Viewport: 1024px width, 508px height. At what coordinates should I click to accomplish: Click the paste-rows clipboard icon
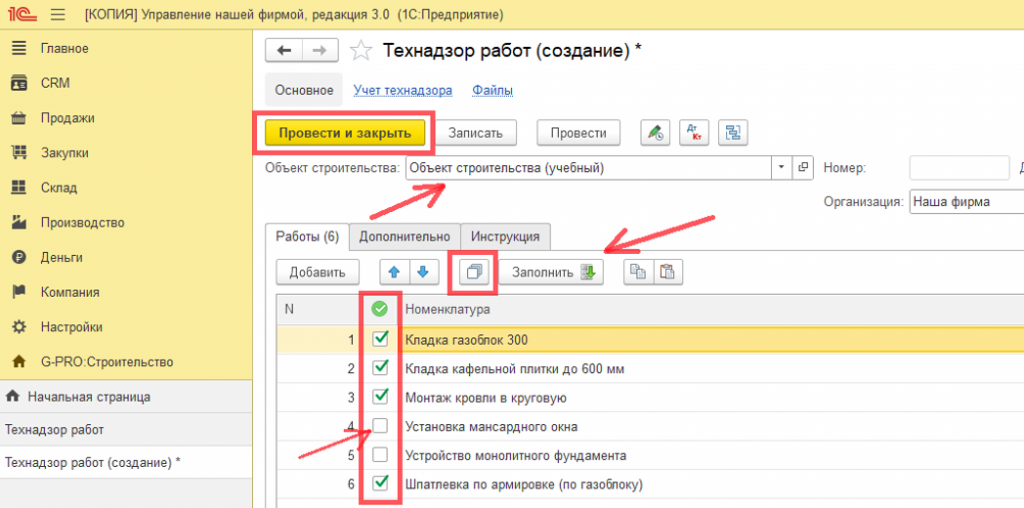667,272
